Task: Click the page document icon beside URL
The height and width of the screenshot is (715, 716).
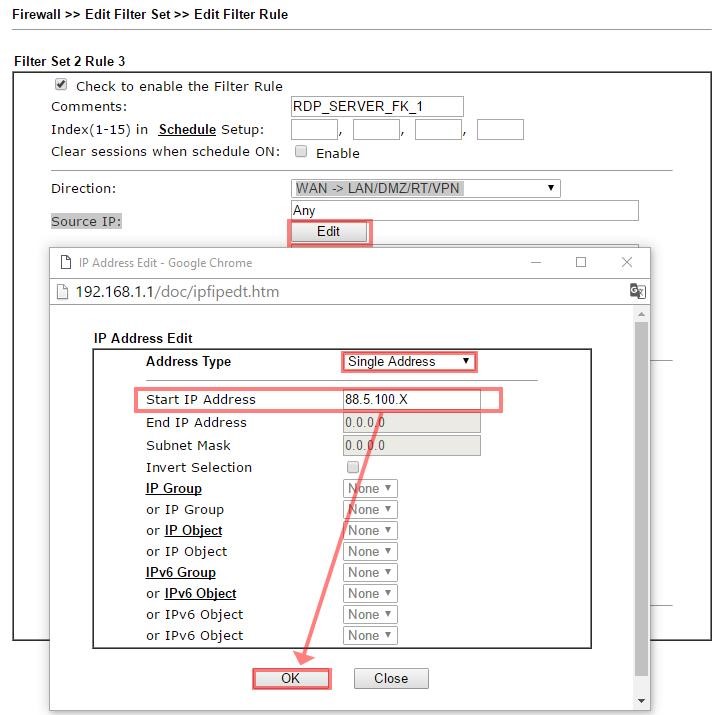Action: pyautogui.click(x=63, y=292)
